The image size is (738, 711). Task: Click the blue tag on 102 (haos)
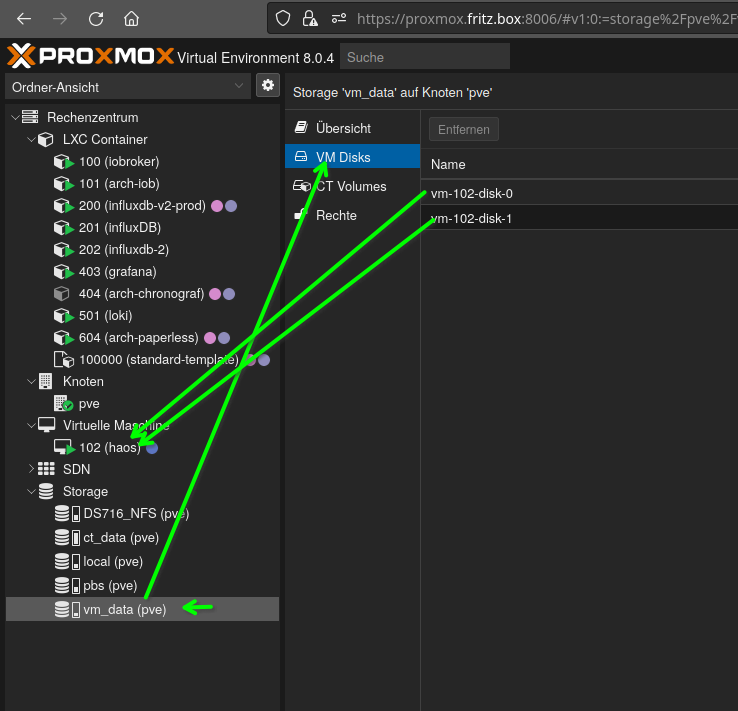point(152,447)
